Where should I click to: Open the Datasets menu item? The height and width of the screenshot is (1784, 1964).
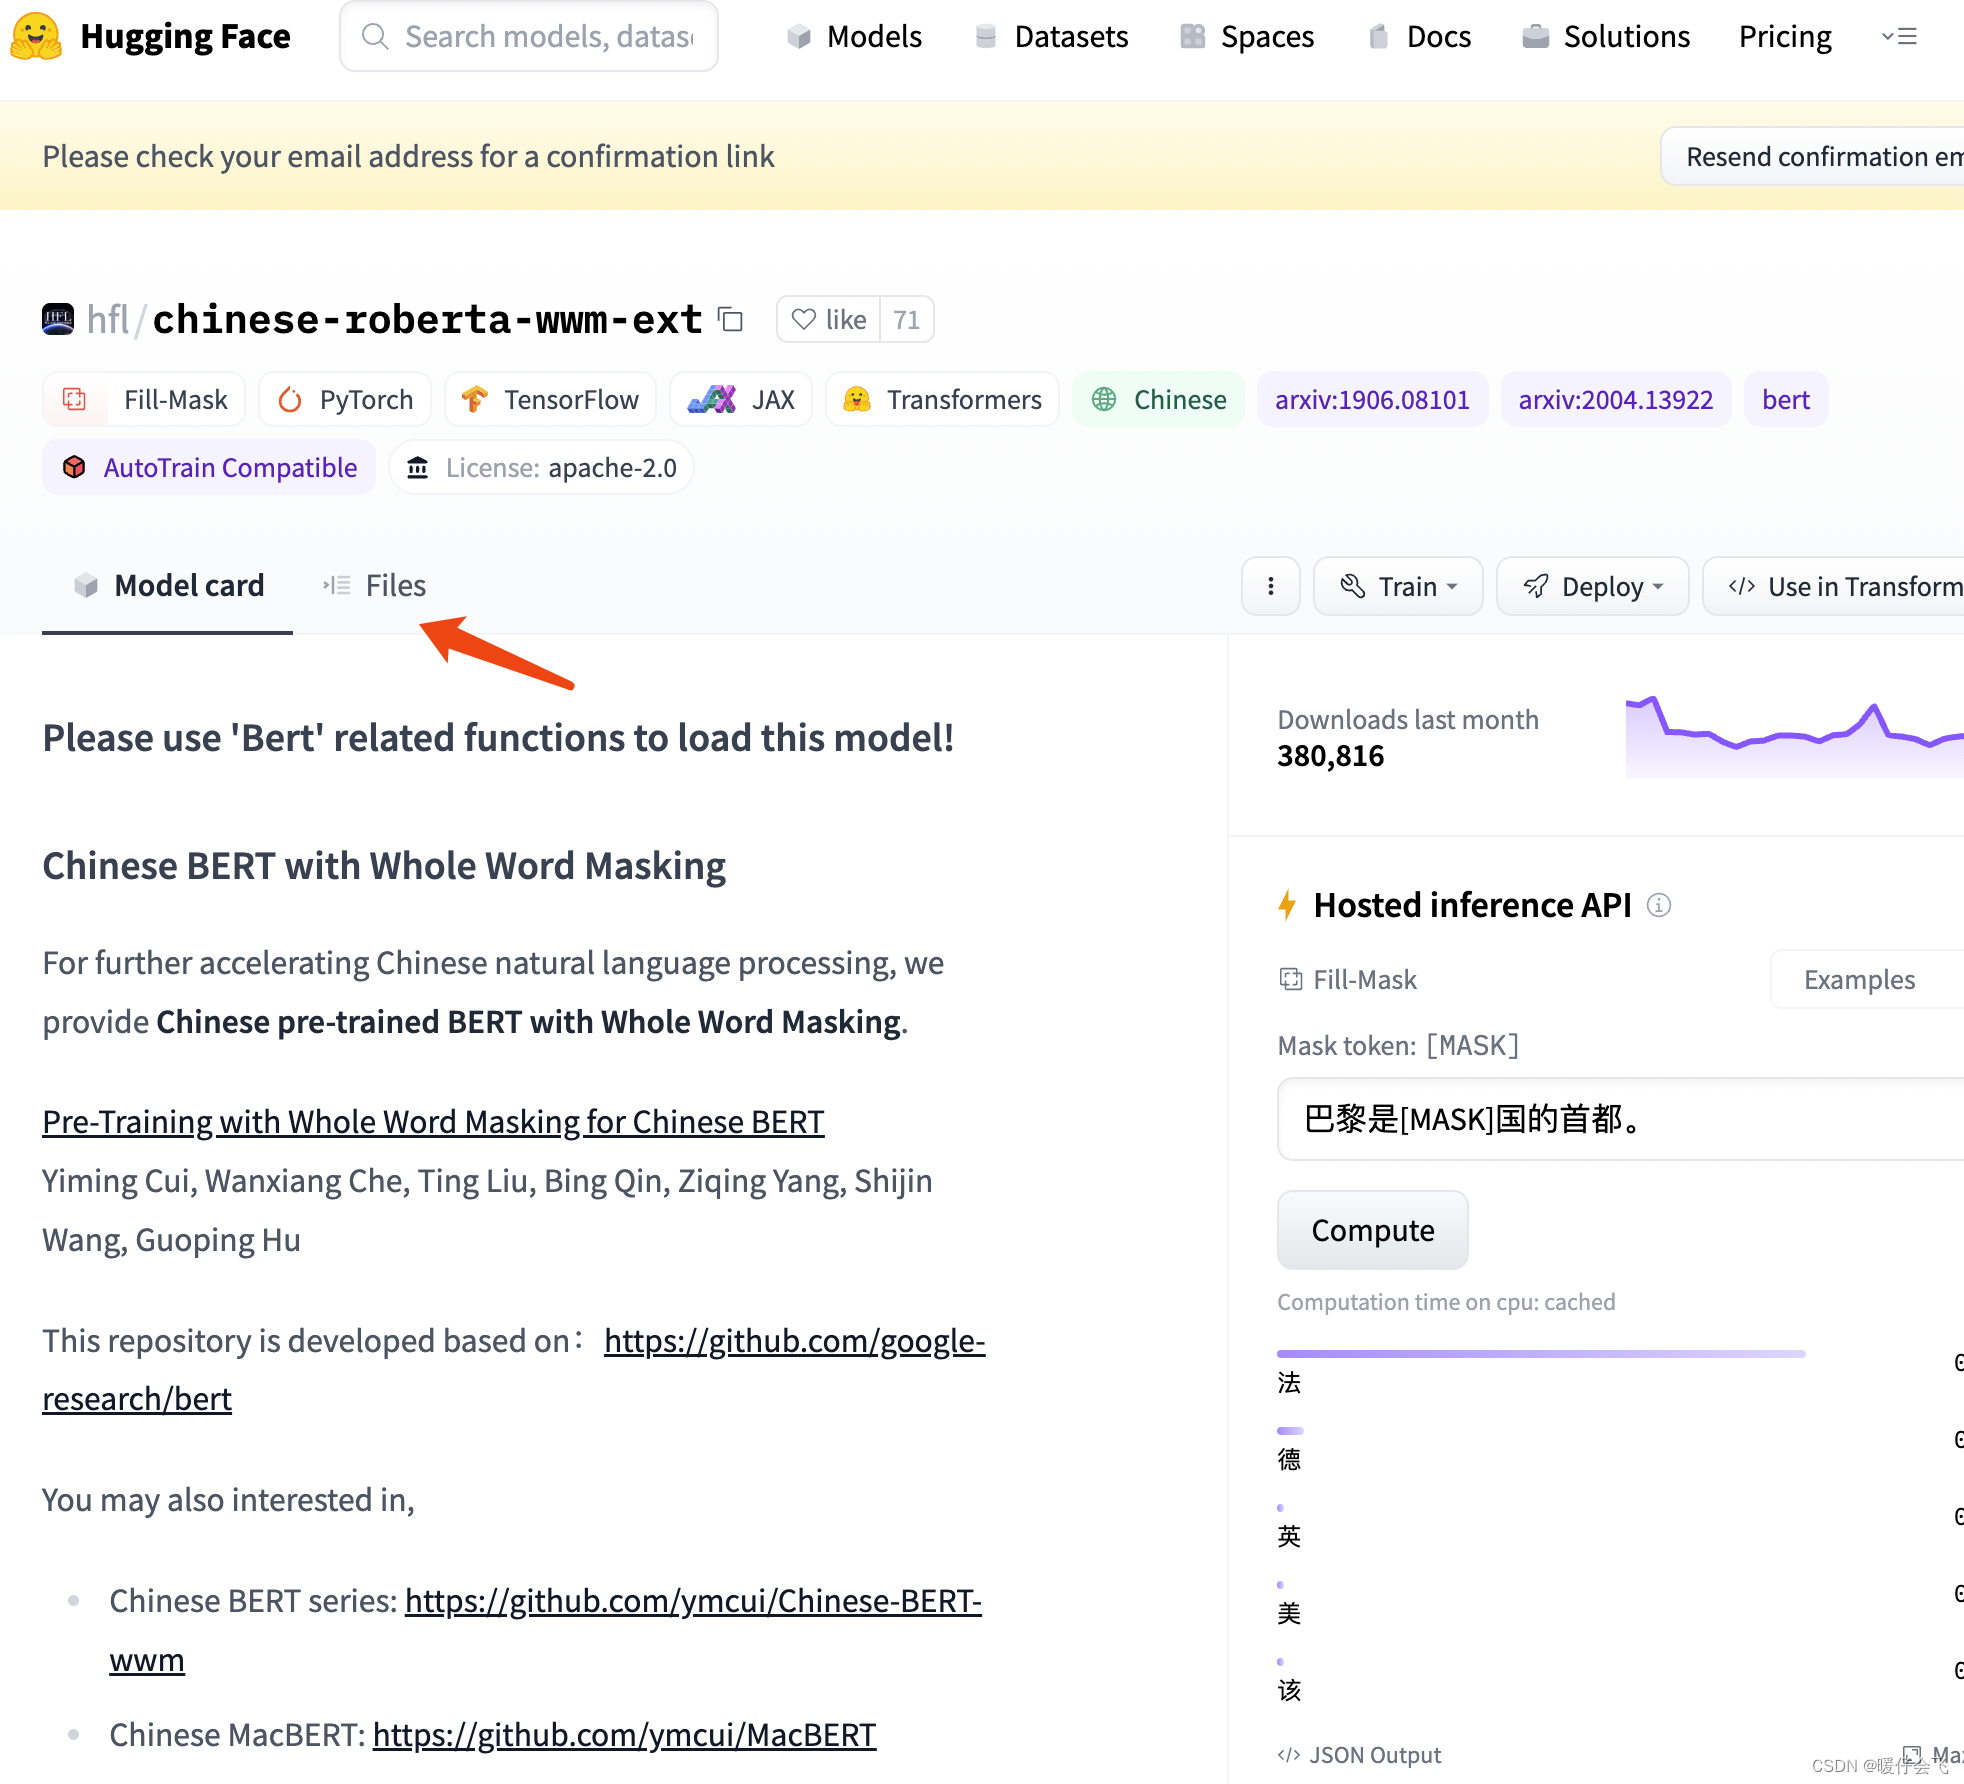click(x=1051, y=37)
